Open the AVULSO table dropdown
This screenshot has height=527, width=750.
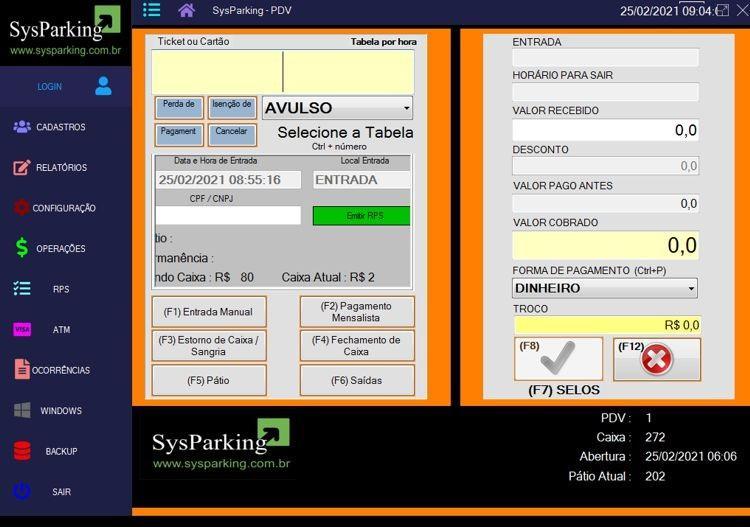(x=337, y=108)
